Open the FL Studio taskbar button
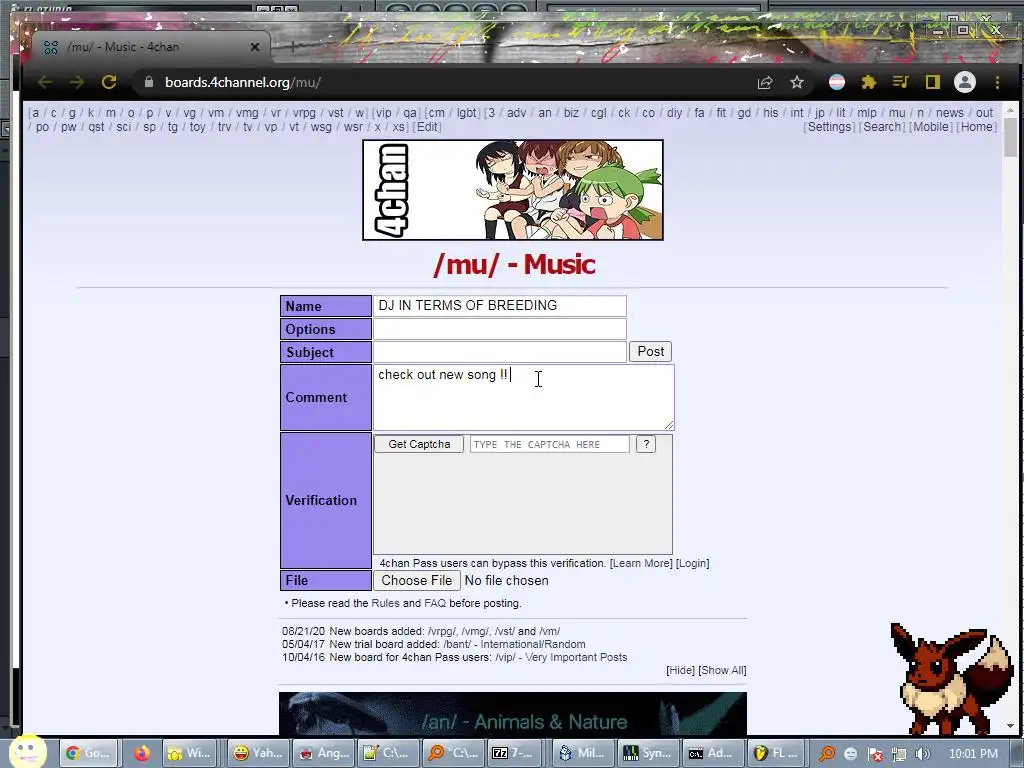Image resolution: width=1024 pixels, height=768 pixels. [x=775, y=753]
